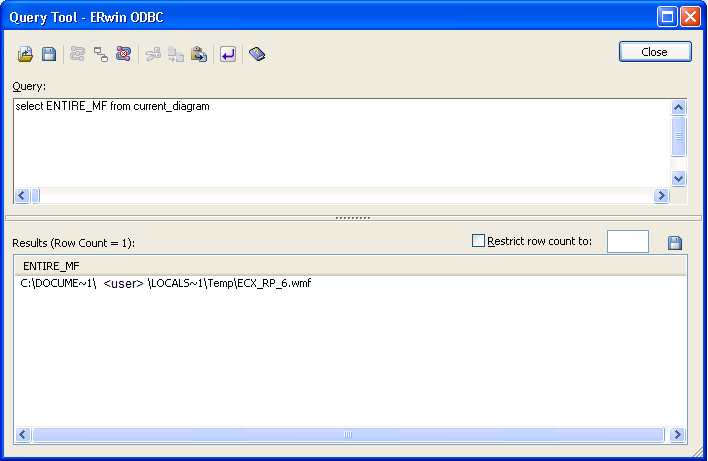Save the query with the toolbar disk icon

[x=49, y=54]
